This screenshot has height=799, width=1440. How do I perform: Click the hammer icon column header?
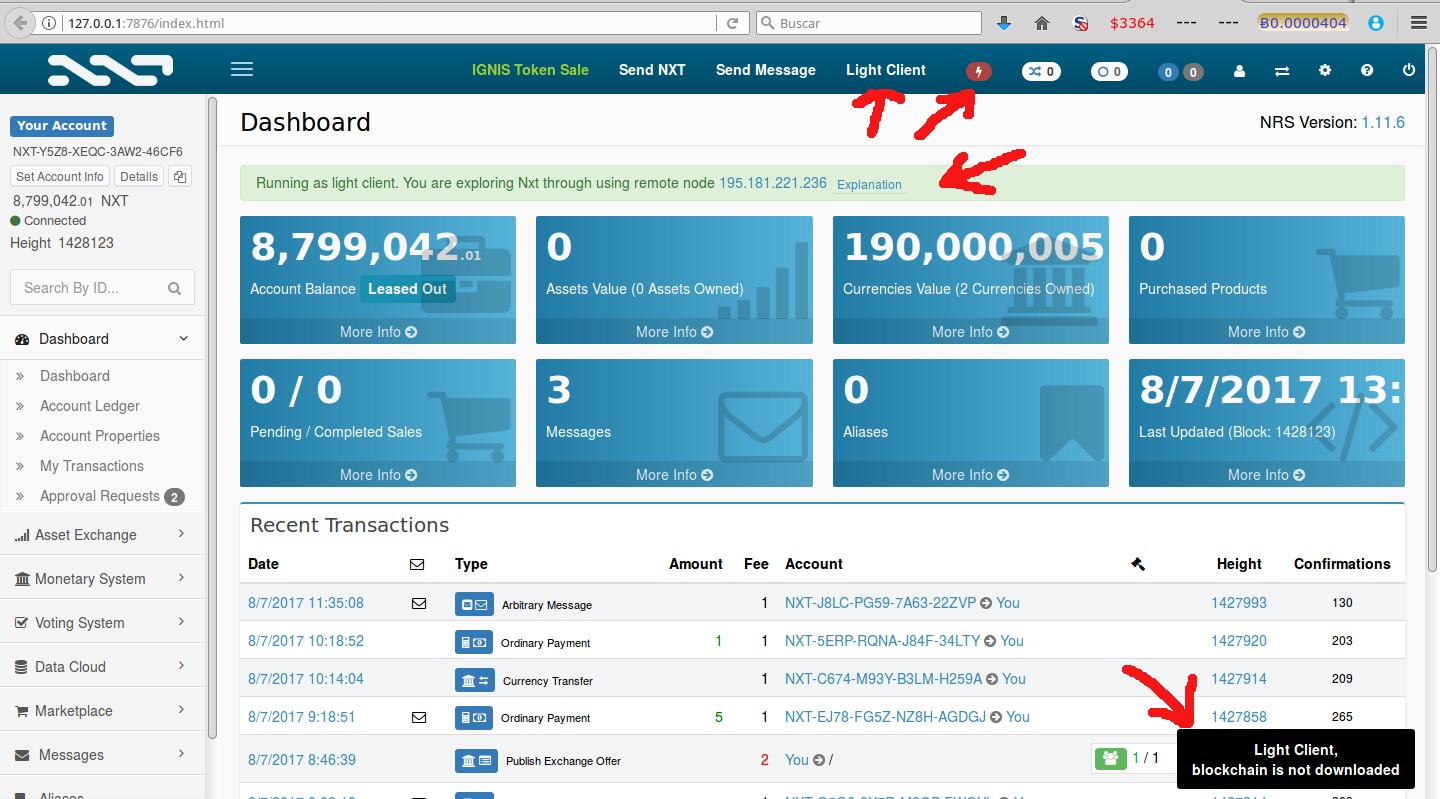point(1138,564)
